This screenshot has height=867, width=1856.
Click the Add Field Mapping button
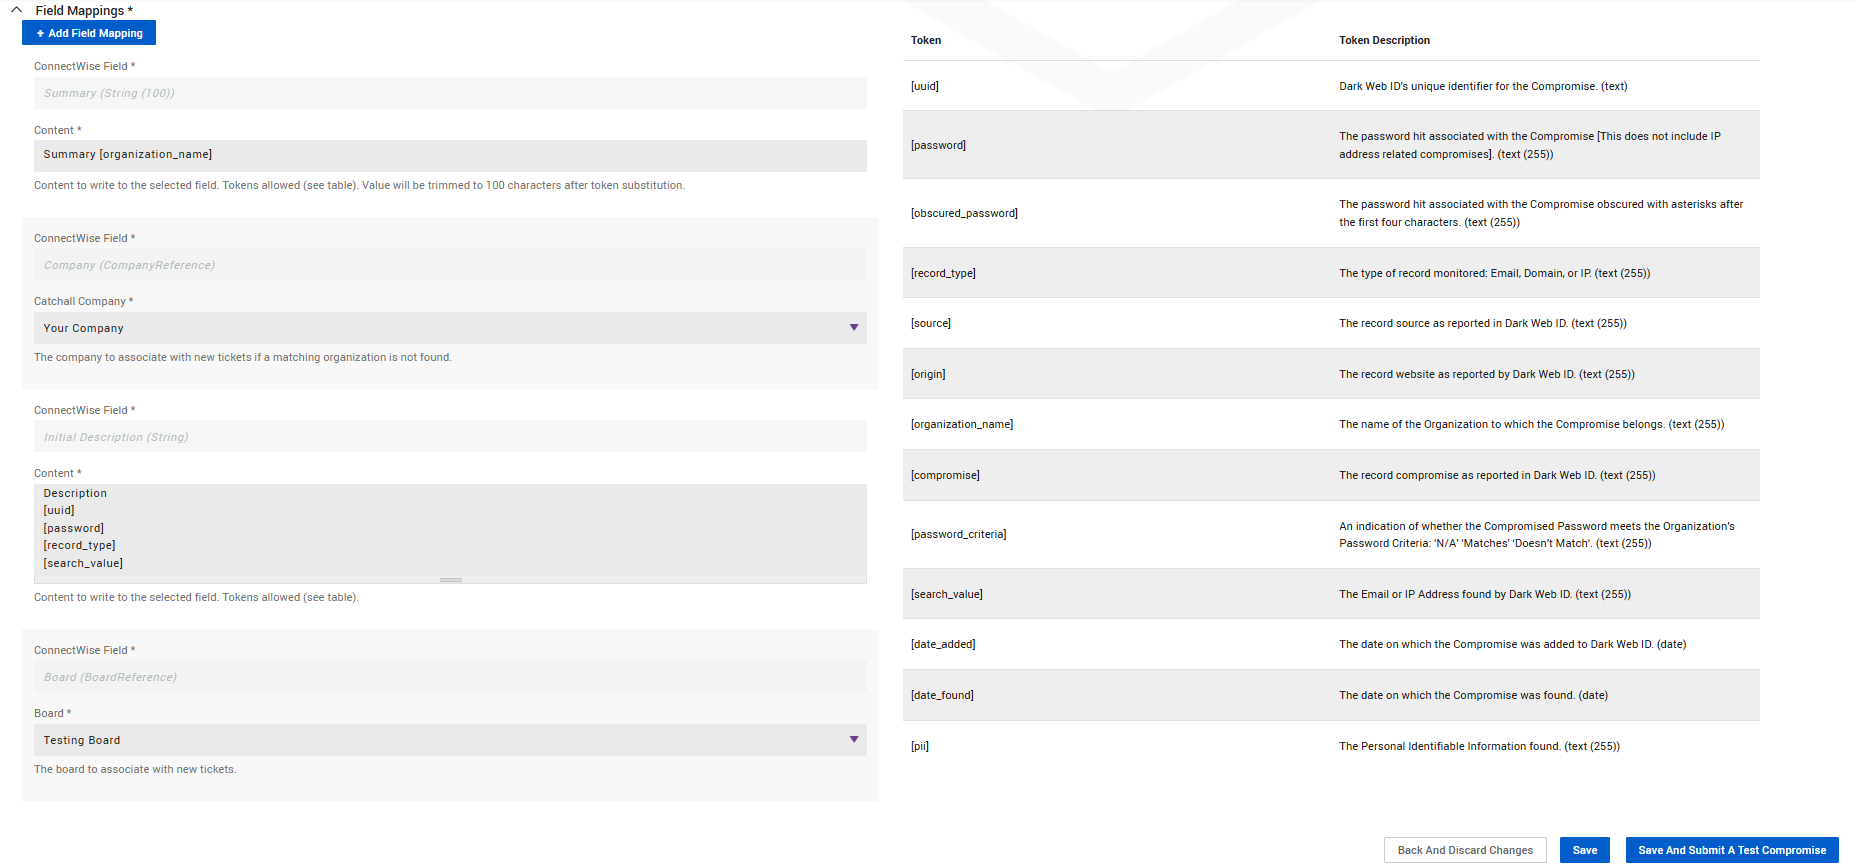[89, 33]
